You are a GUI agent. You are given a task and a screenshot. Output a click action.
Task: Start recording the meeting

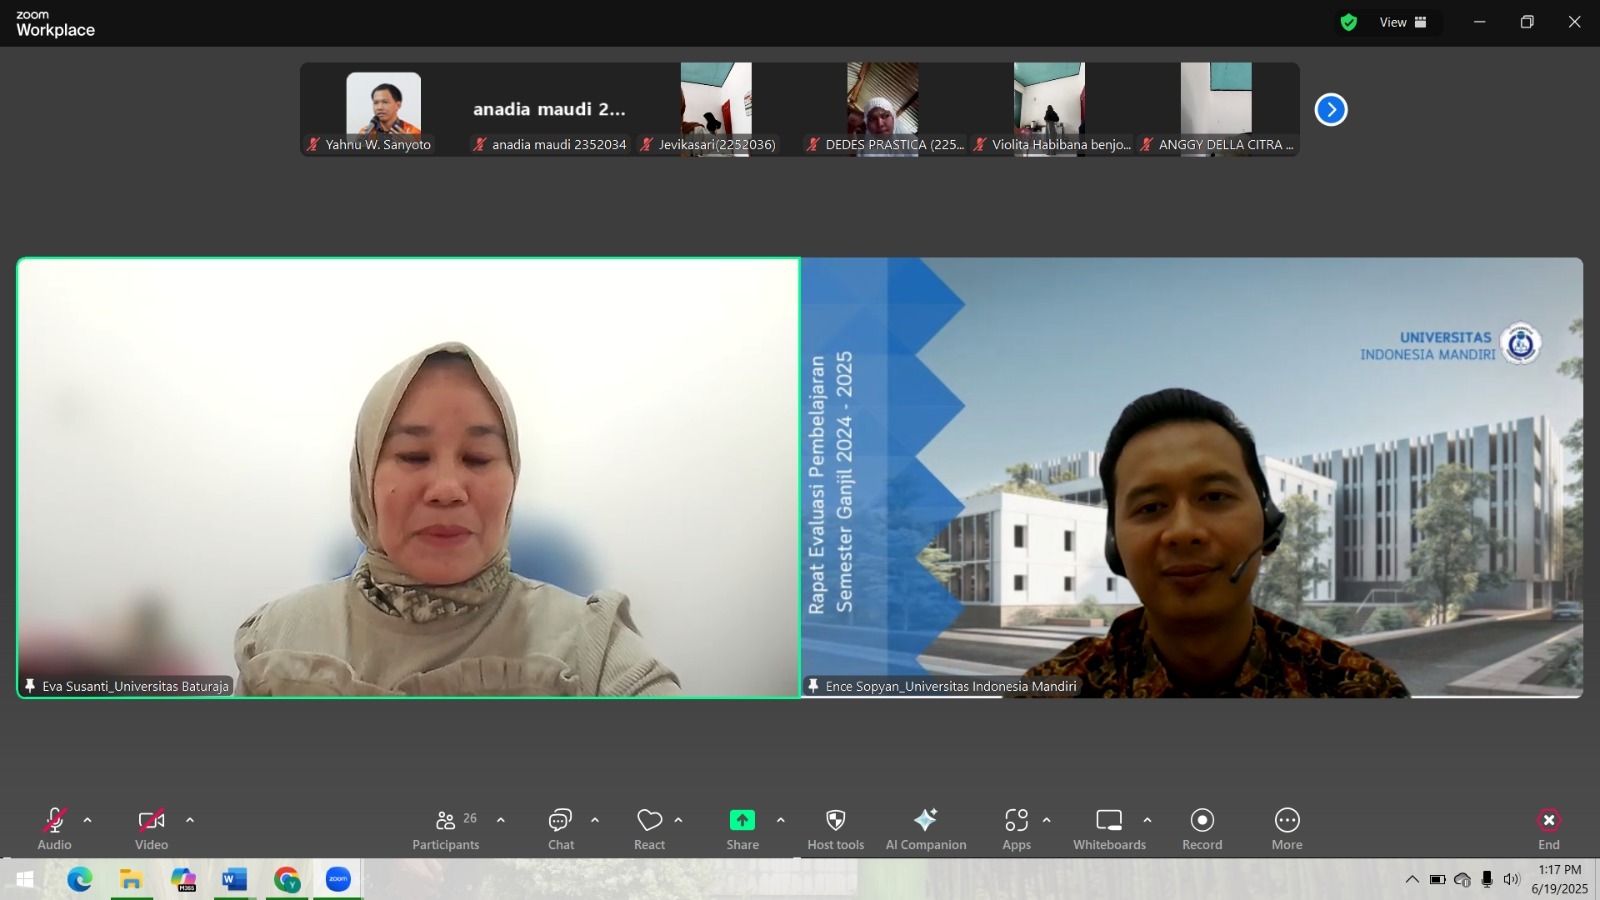pos(1202,829)
